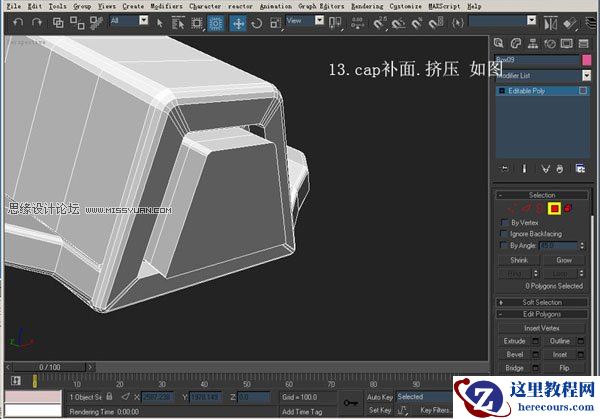Toggle the 2.5D Snaps magnet icon
The width and height of the screenshot is (600, 419).
(x=379, y=23)
